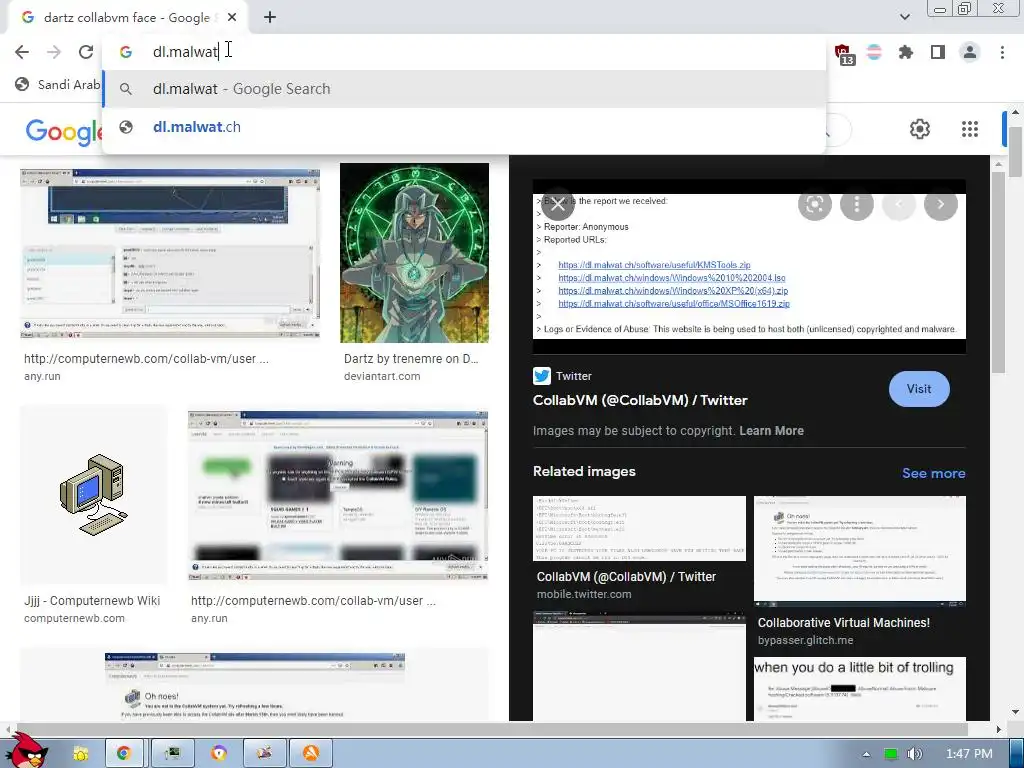Open the top-left any.run screenshot thumbnail
This screenshot has height=768, width=1024.
point(170,253)
